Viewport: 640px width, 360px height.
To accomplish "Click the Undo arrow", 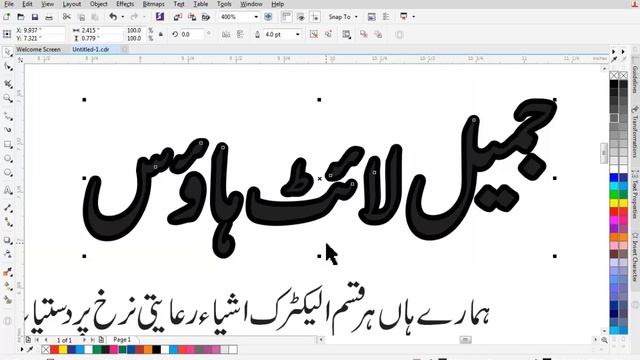I will [113, 17].
